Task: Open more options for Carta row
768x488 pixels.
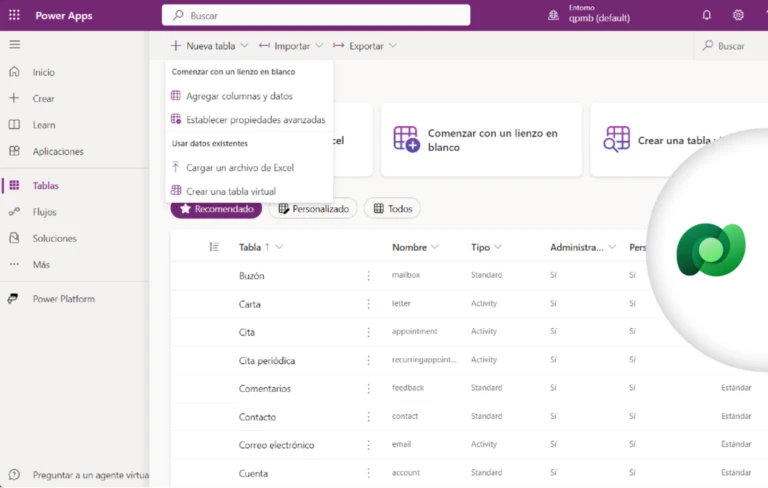Action: 368,304
